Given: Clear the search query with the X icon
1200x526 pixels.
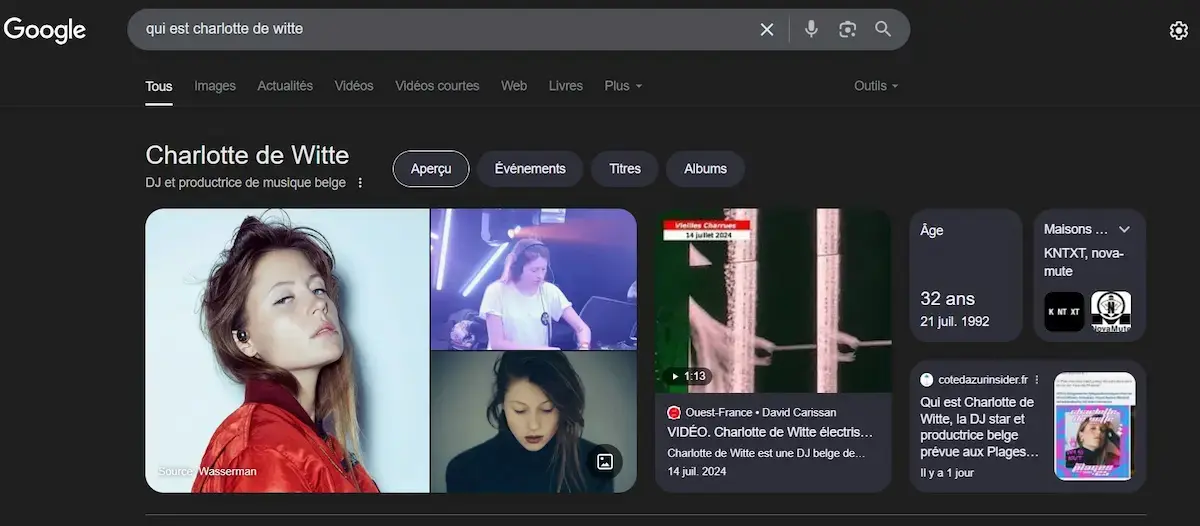Looking at the screenshot, I should click(767, 30).
